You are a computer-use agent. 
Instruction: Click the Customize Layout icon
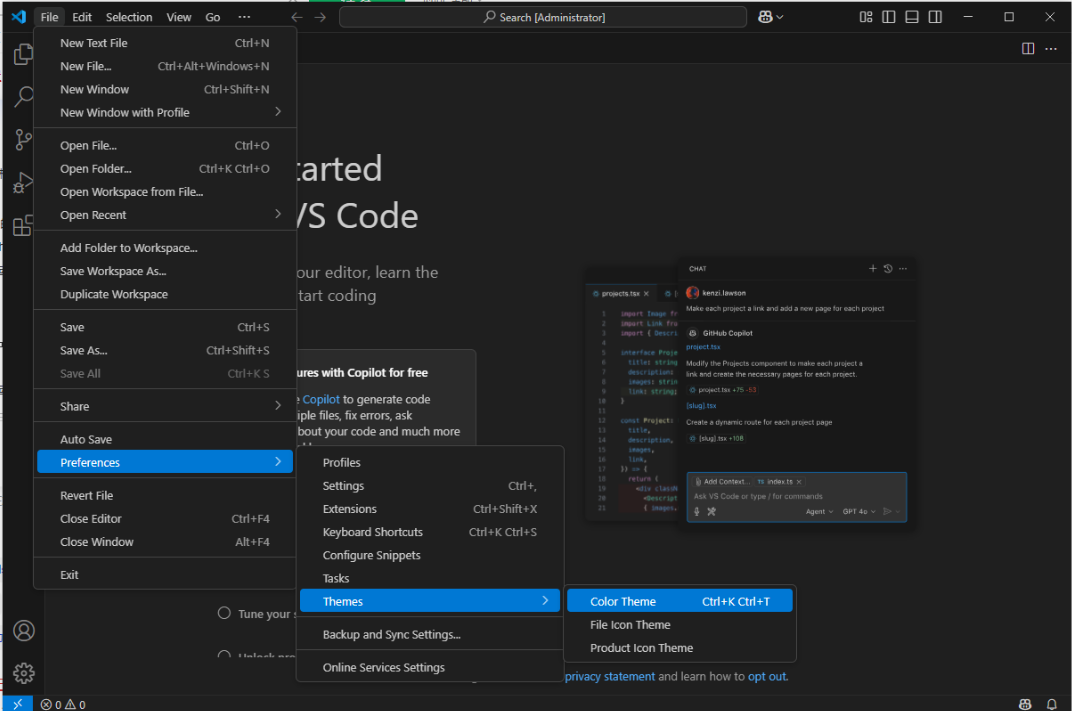click(x=866, y=17)
